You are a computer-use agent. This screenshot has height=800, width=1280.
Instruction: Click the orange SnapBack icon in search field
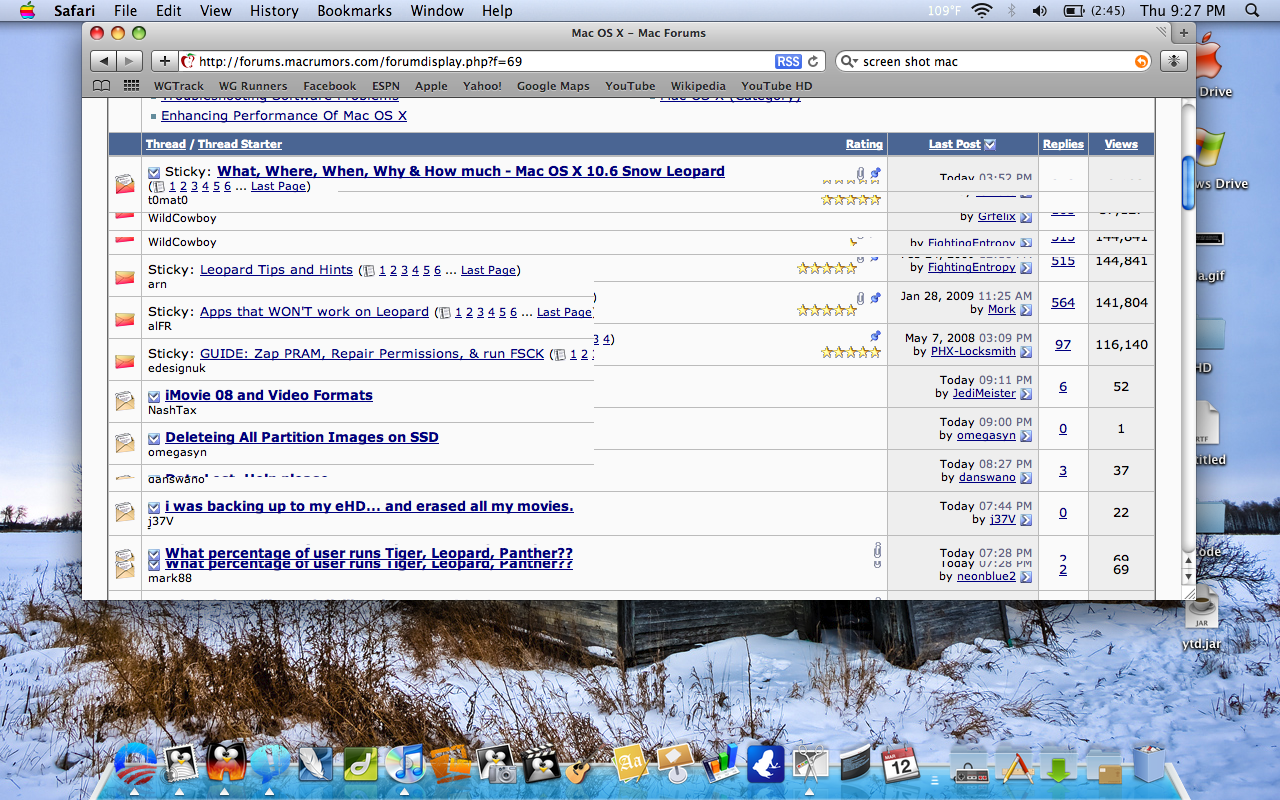point(1141,61)
